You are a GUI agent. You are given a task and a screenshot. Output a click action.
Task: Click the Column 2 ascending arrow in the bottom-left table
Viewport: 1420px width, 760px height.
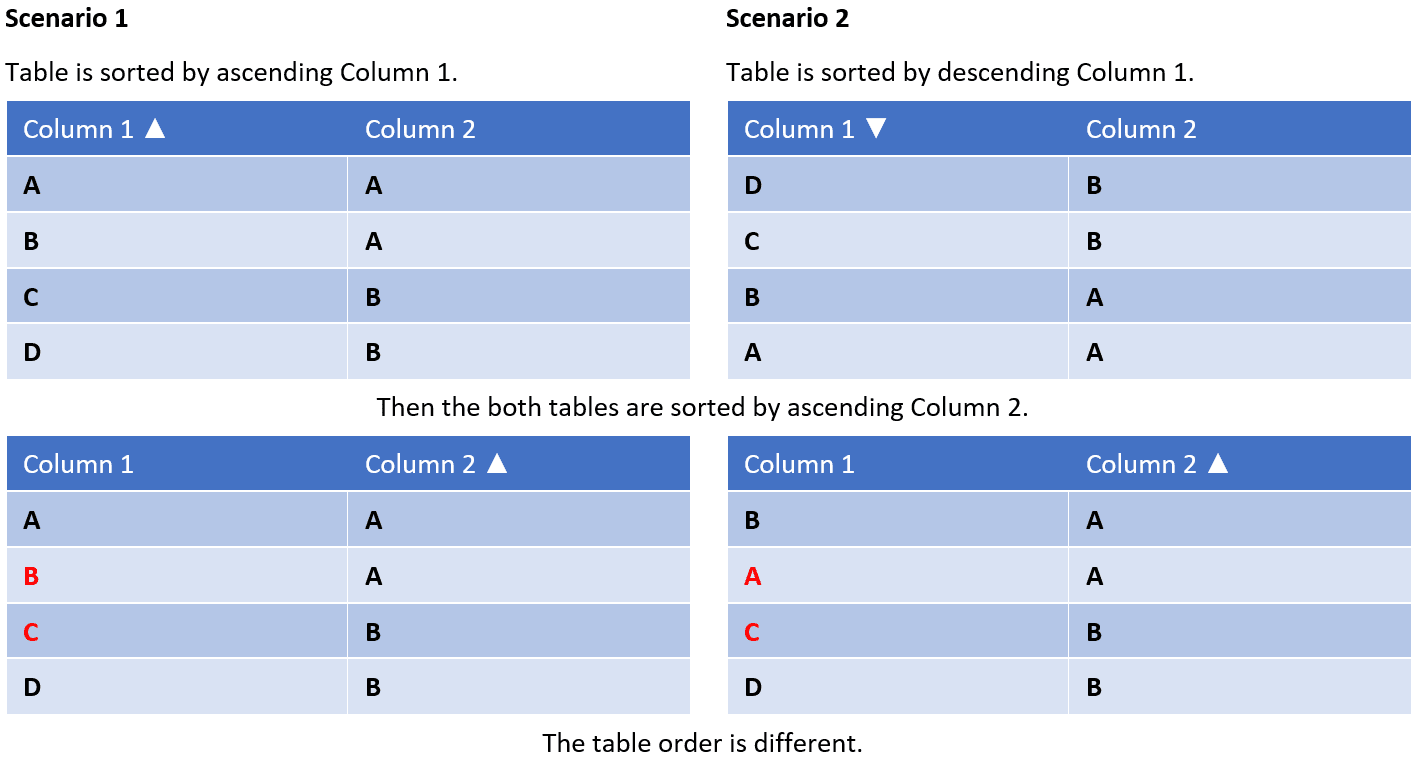coord(497,463)
